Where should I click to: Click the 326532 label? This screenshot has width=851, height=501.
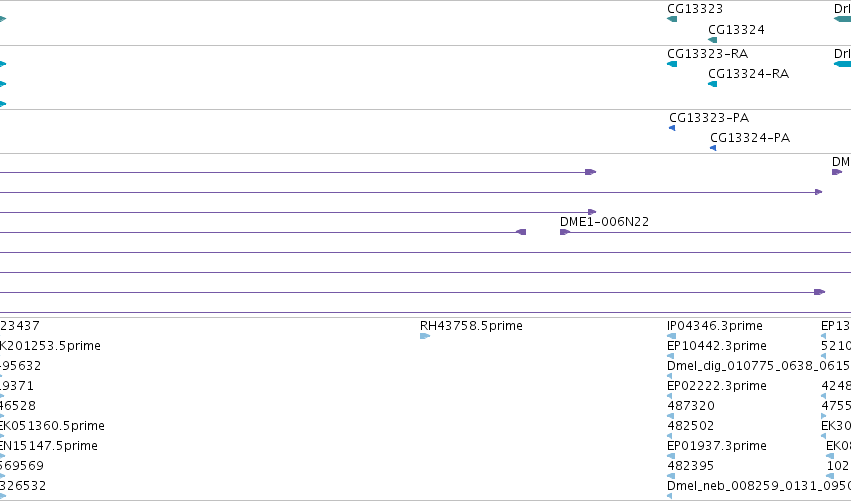23,486
